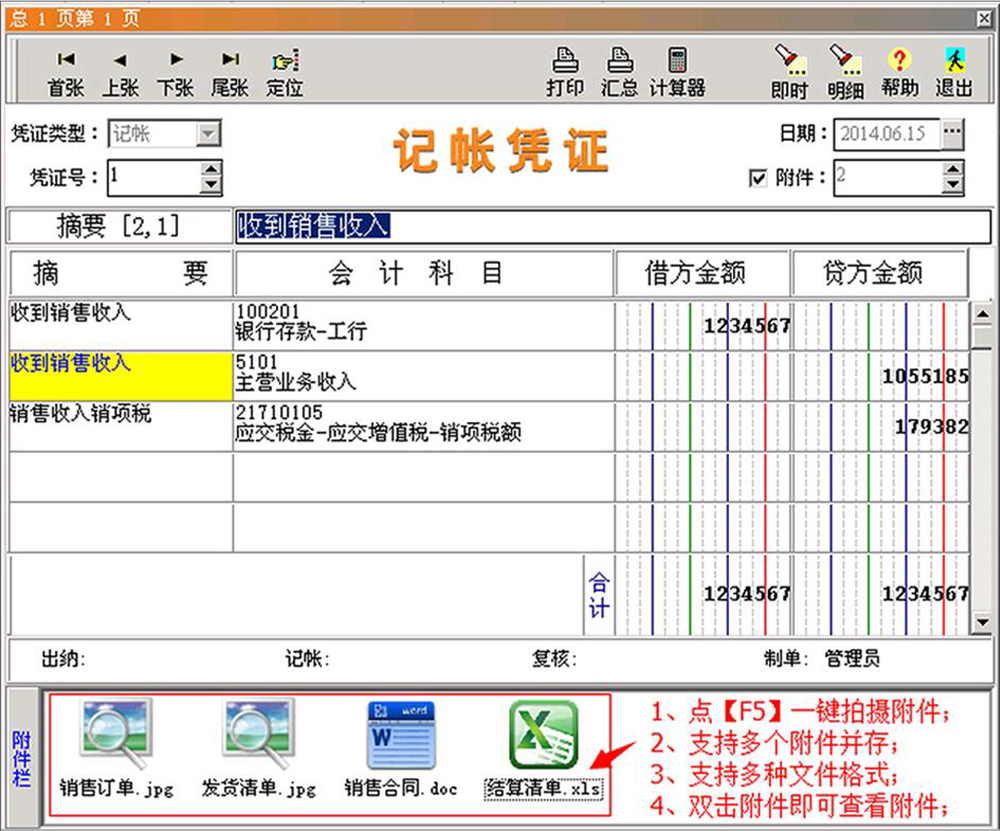Go to next voucher (下张)
Image resolution: width=1000 pixels, height=831 pixels.
[x=176, y=73]
